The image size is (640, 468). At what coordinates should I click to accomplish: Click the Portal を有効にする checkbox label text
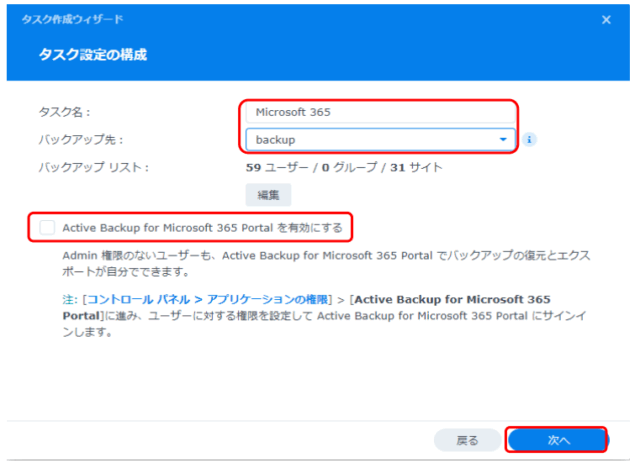[202, 228]
